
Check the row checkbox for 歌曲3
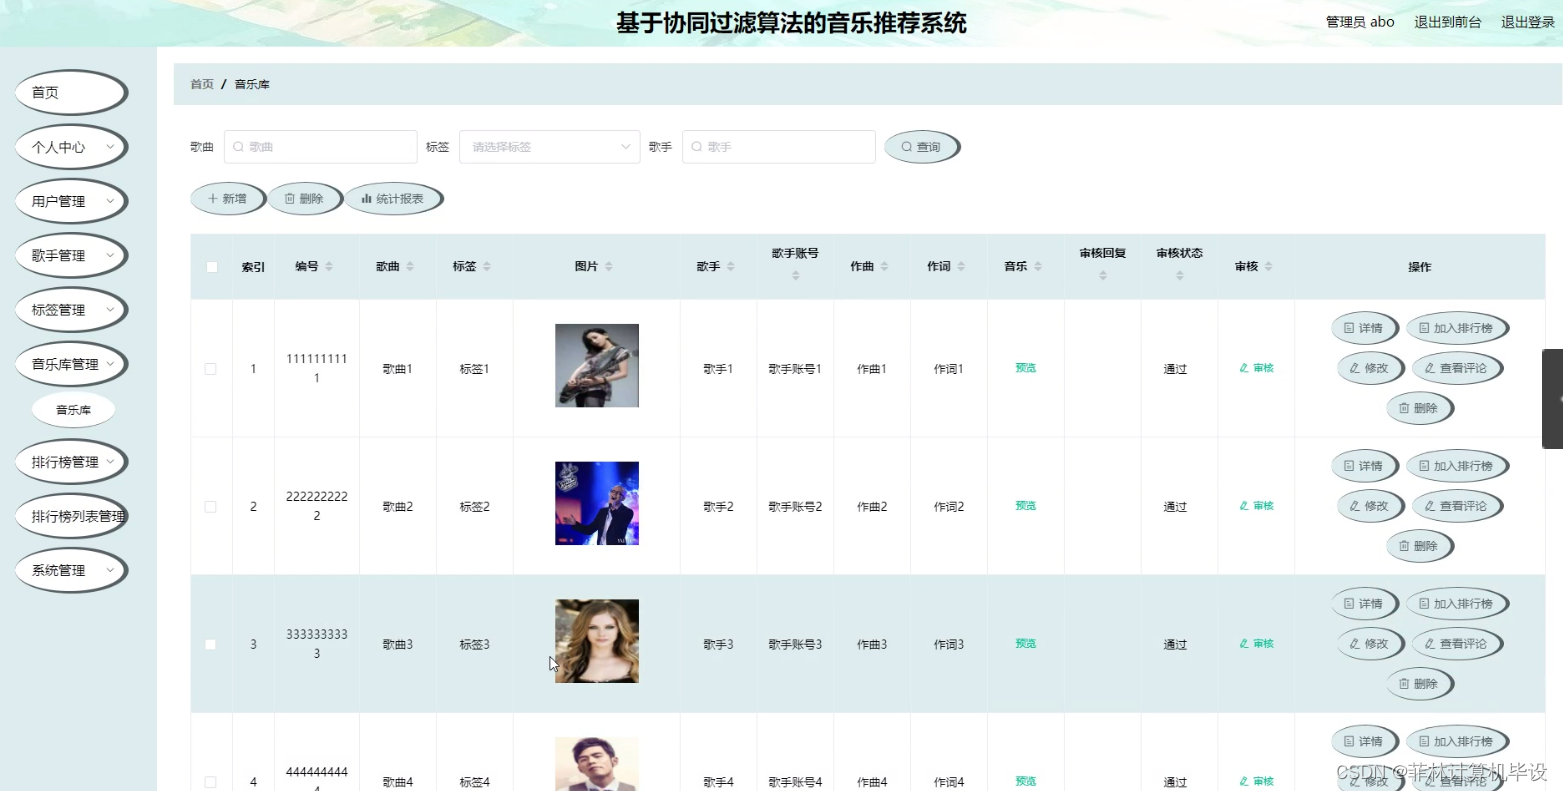[x=210, y=644]
